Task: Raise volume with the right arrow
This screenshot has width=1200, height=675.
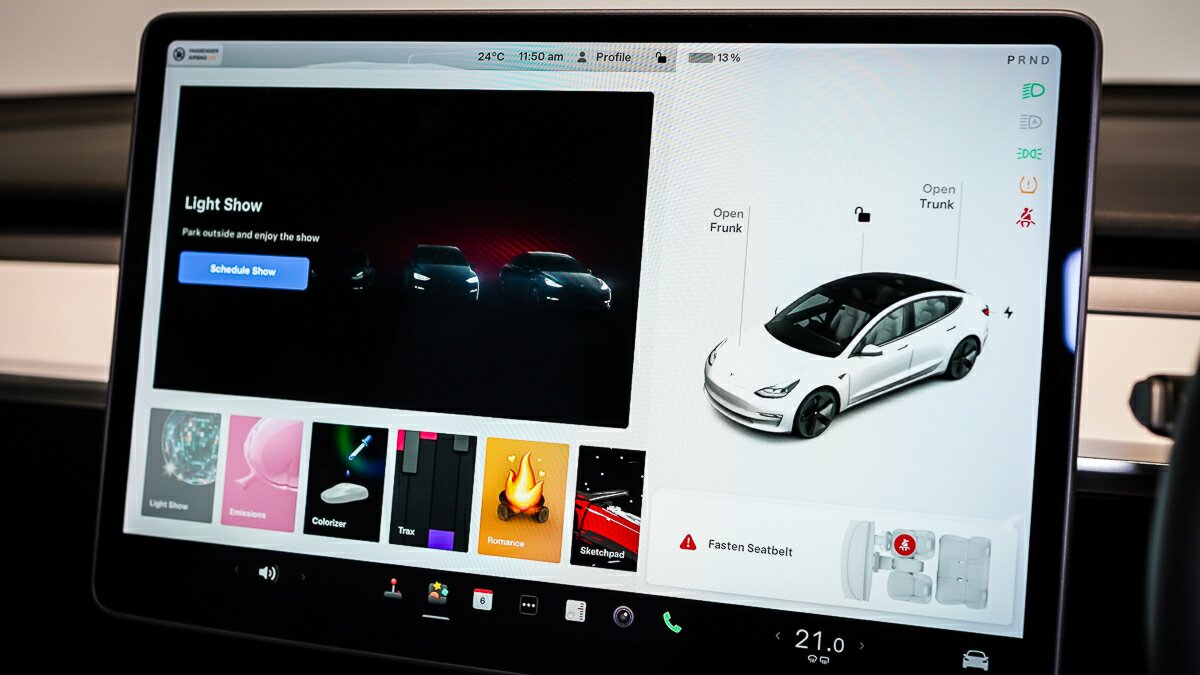Action: tap(303, 577)
